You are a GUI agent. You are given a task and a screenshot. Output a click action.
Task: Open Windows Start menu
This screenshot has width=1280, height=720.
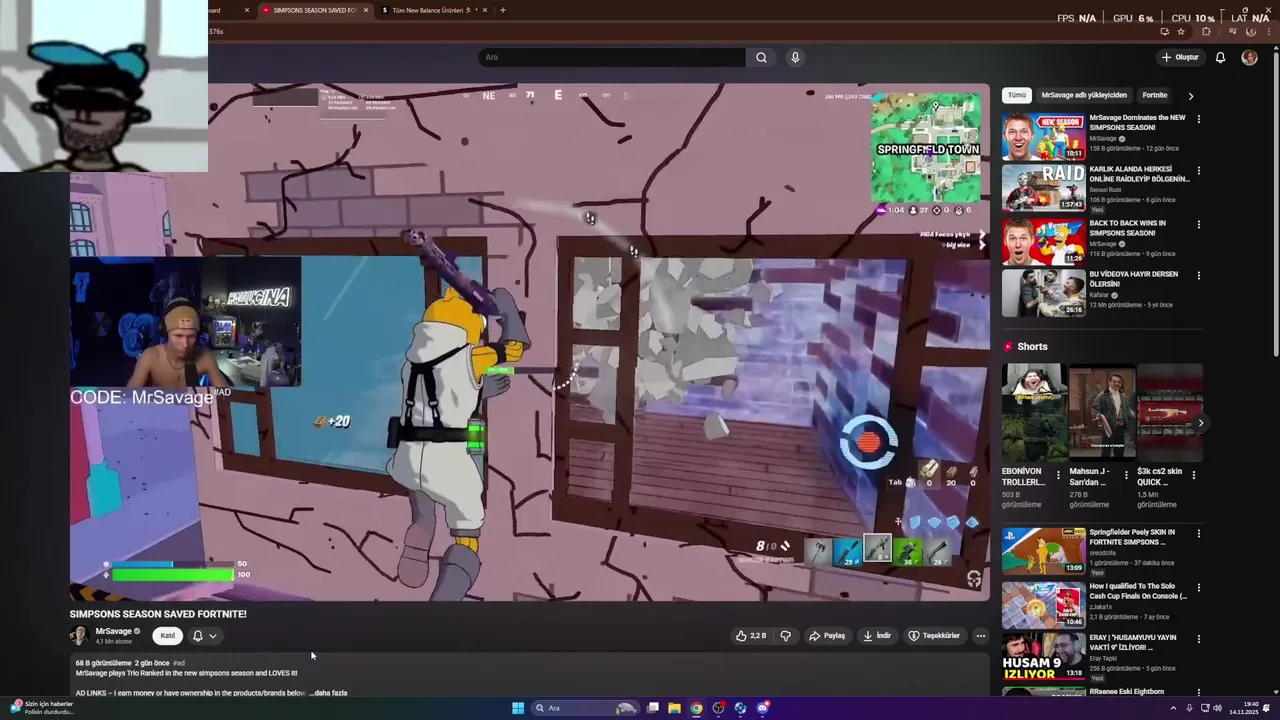tap(518, 708)
